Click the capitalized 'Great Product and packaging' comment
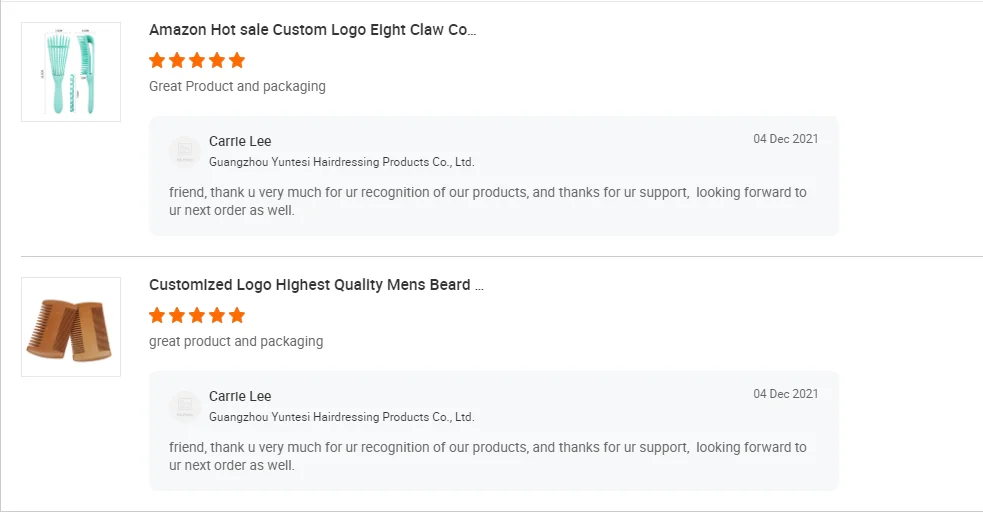The image size is (983, 512). (x=237, y=86)
